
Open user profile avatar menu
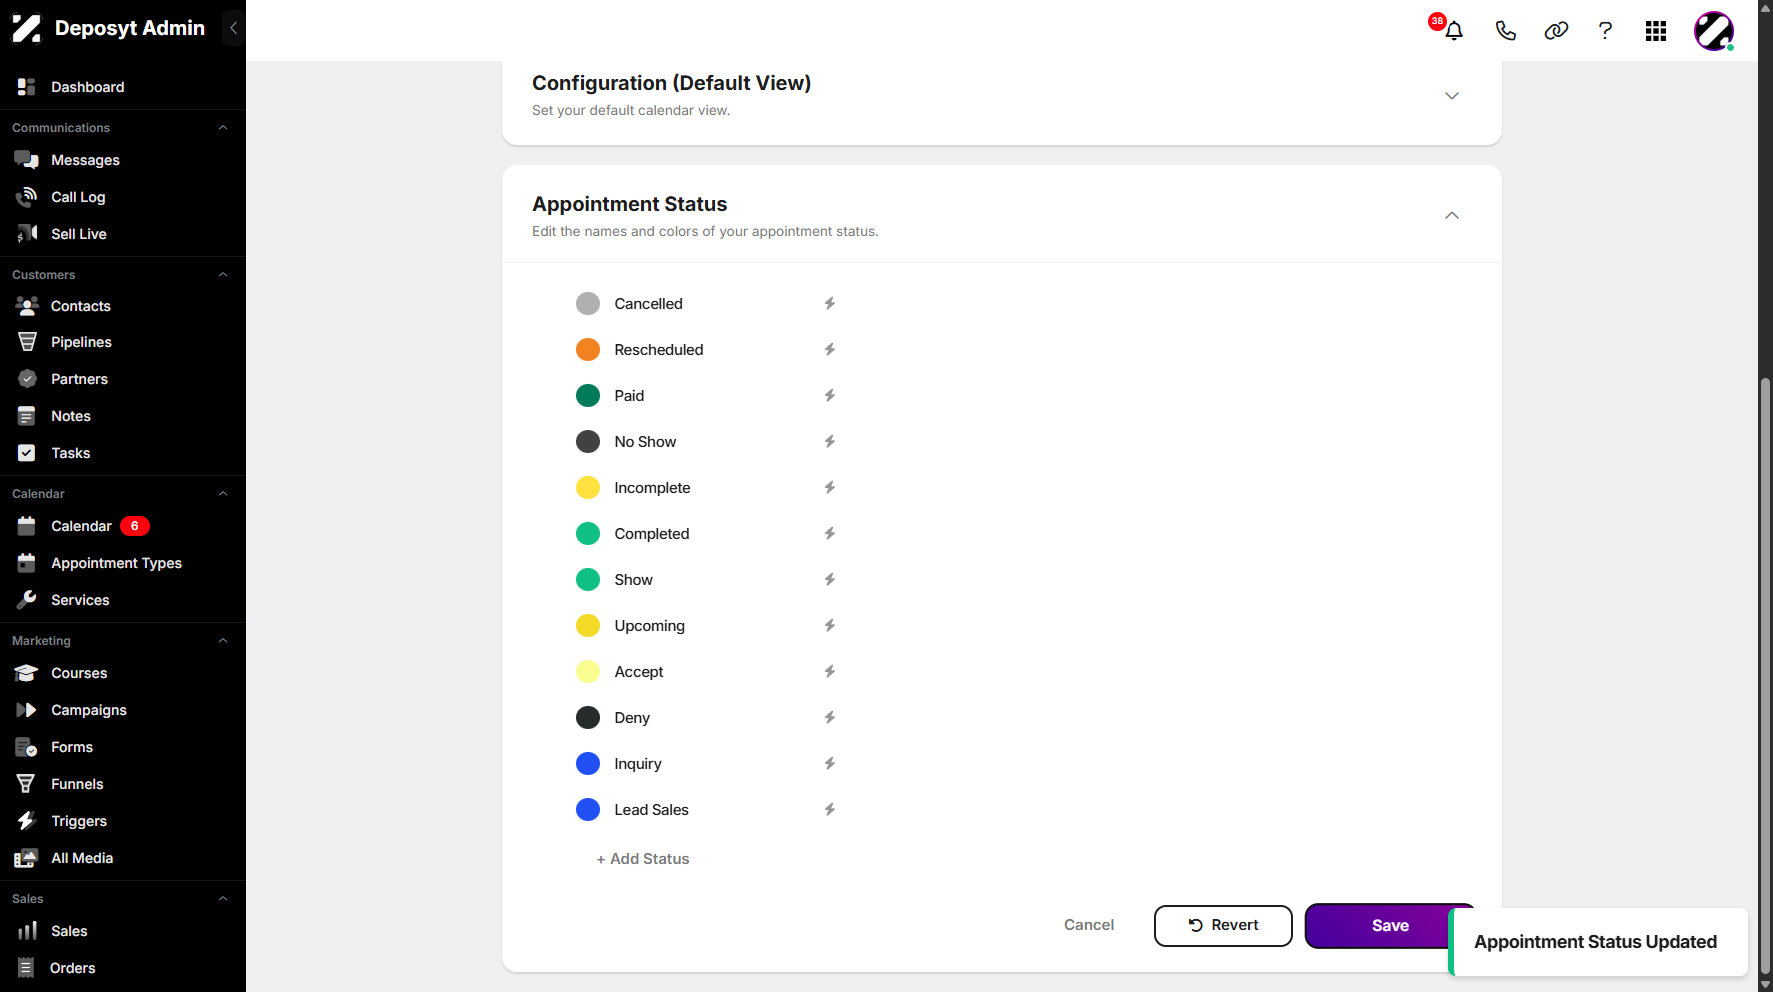(1713, 31)
